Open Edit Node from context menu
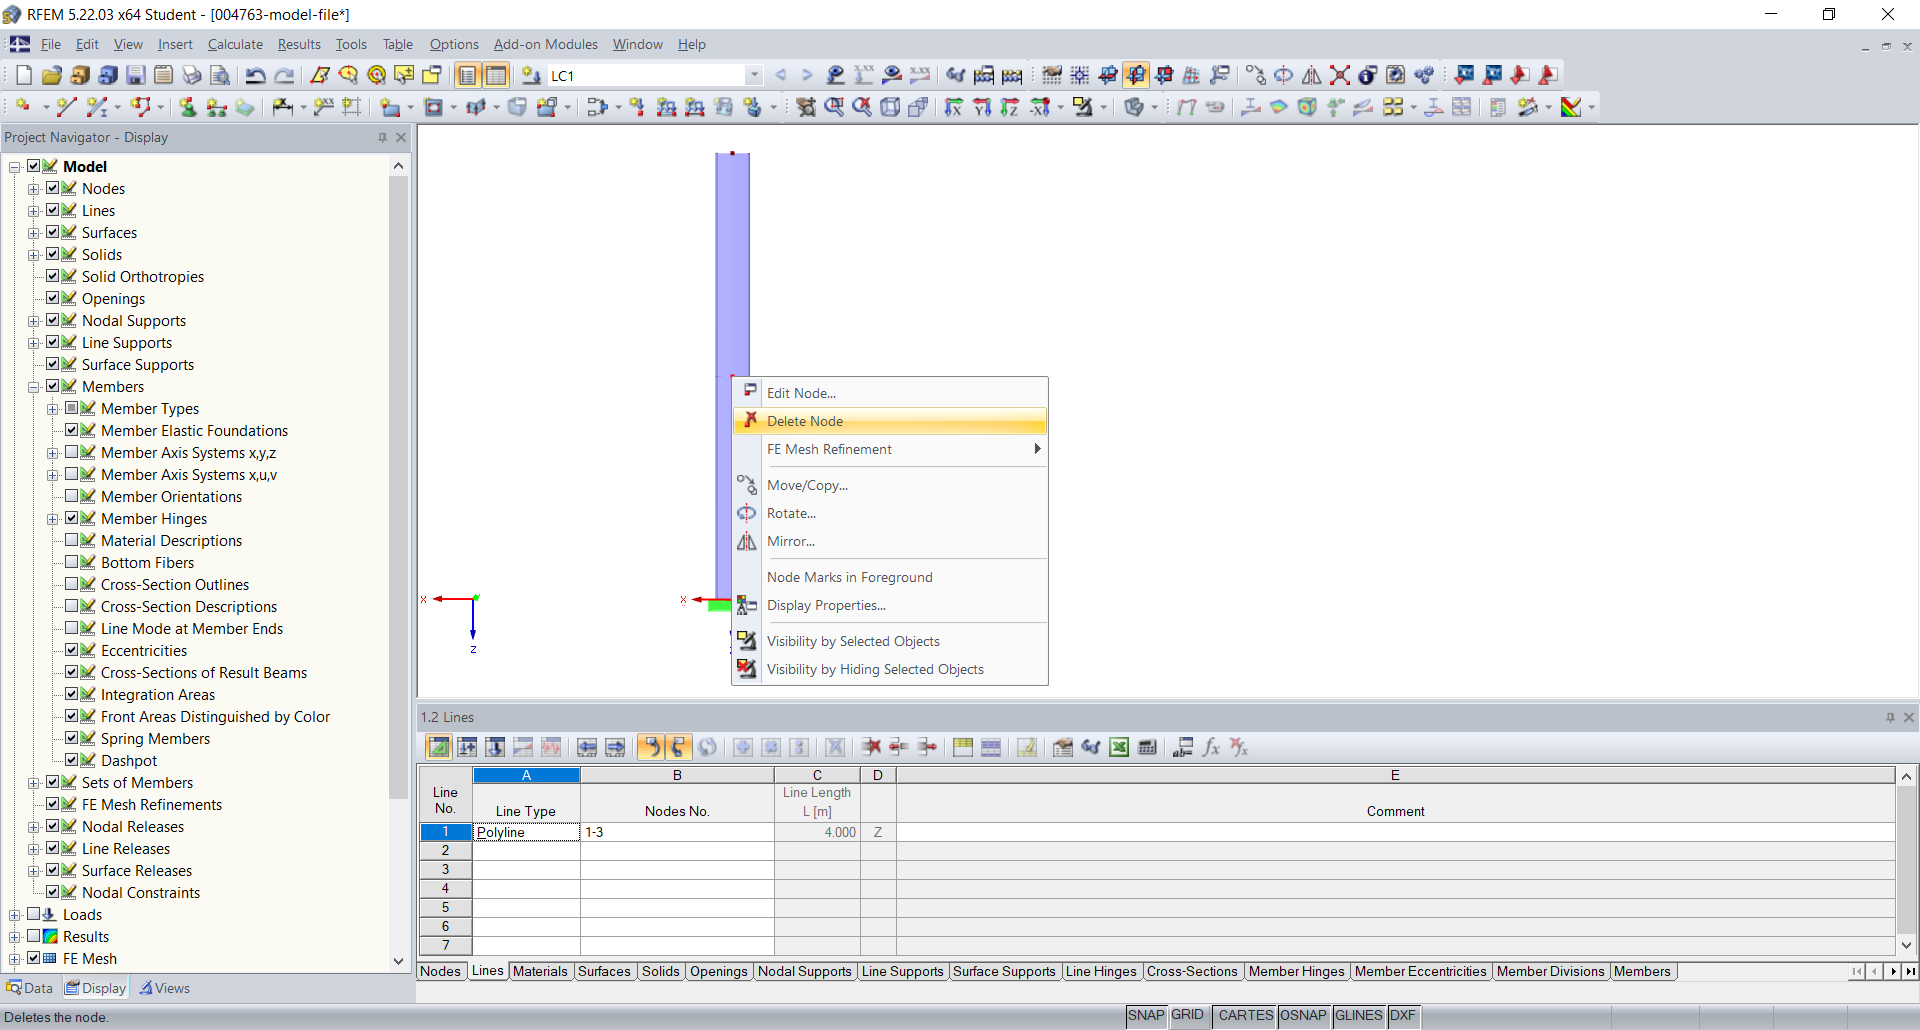Viewport: 1920px width, 1030px height. pyautogui.click(x=890, y=393)
